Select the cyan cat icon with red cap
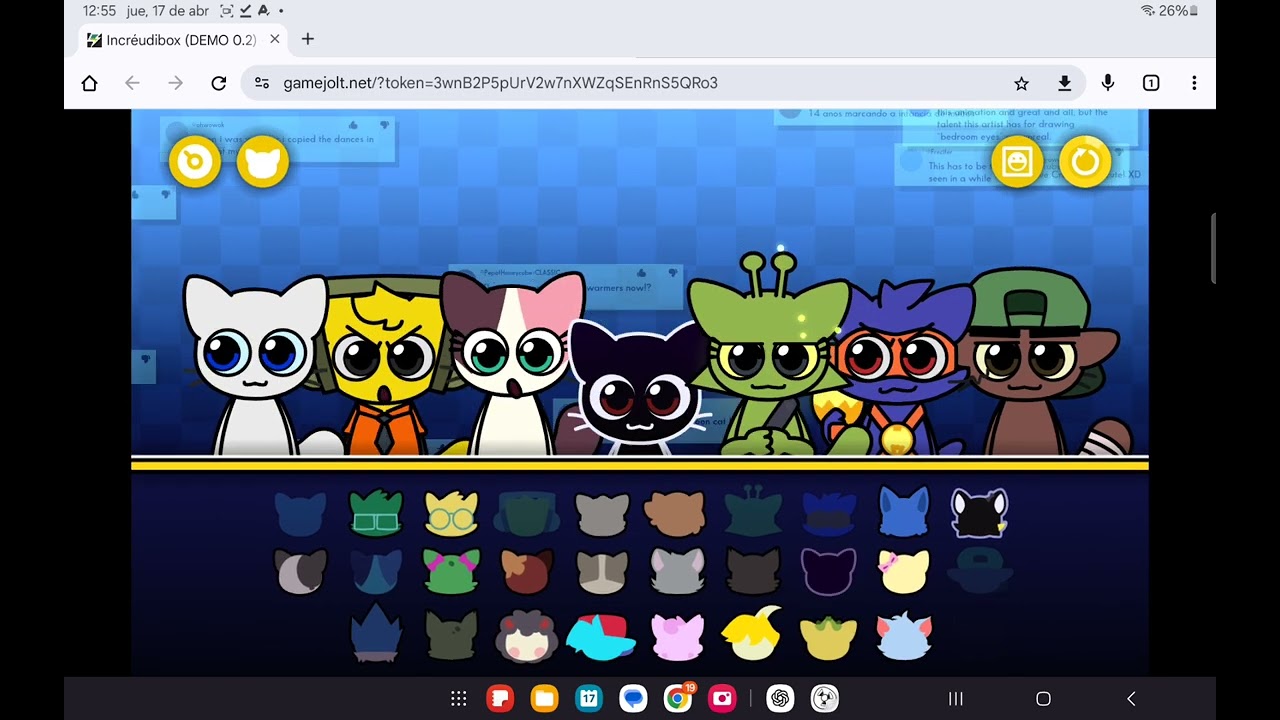This screenshot has width=1280, height=720. click(x=602, y=636)
